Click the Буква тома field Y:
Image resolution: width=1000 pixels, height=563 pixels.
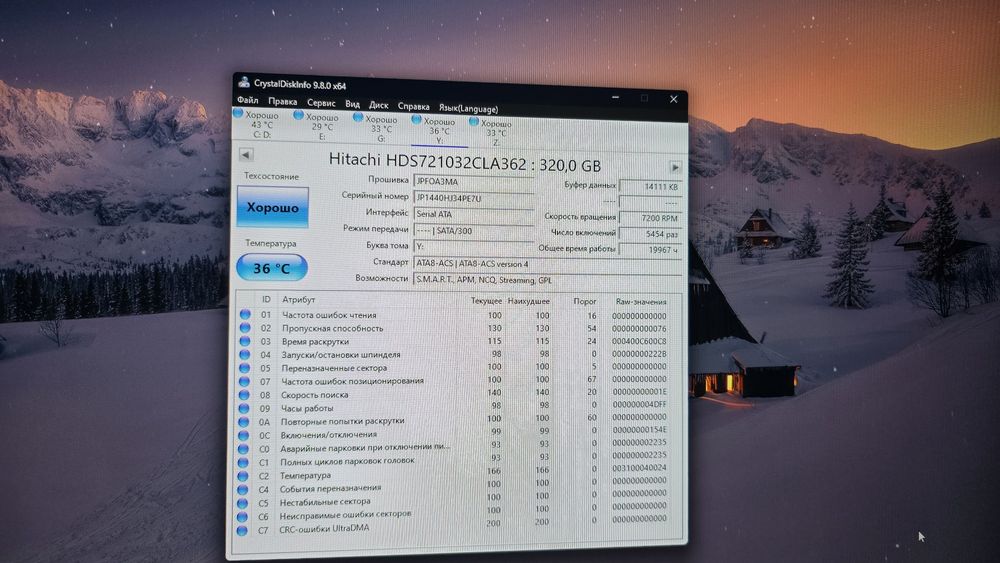tap(474, 247)
